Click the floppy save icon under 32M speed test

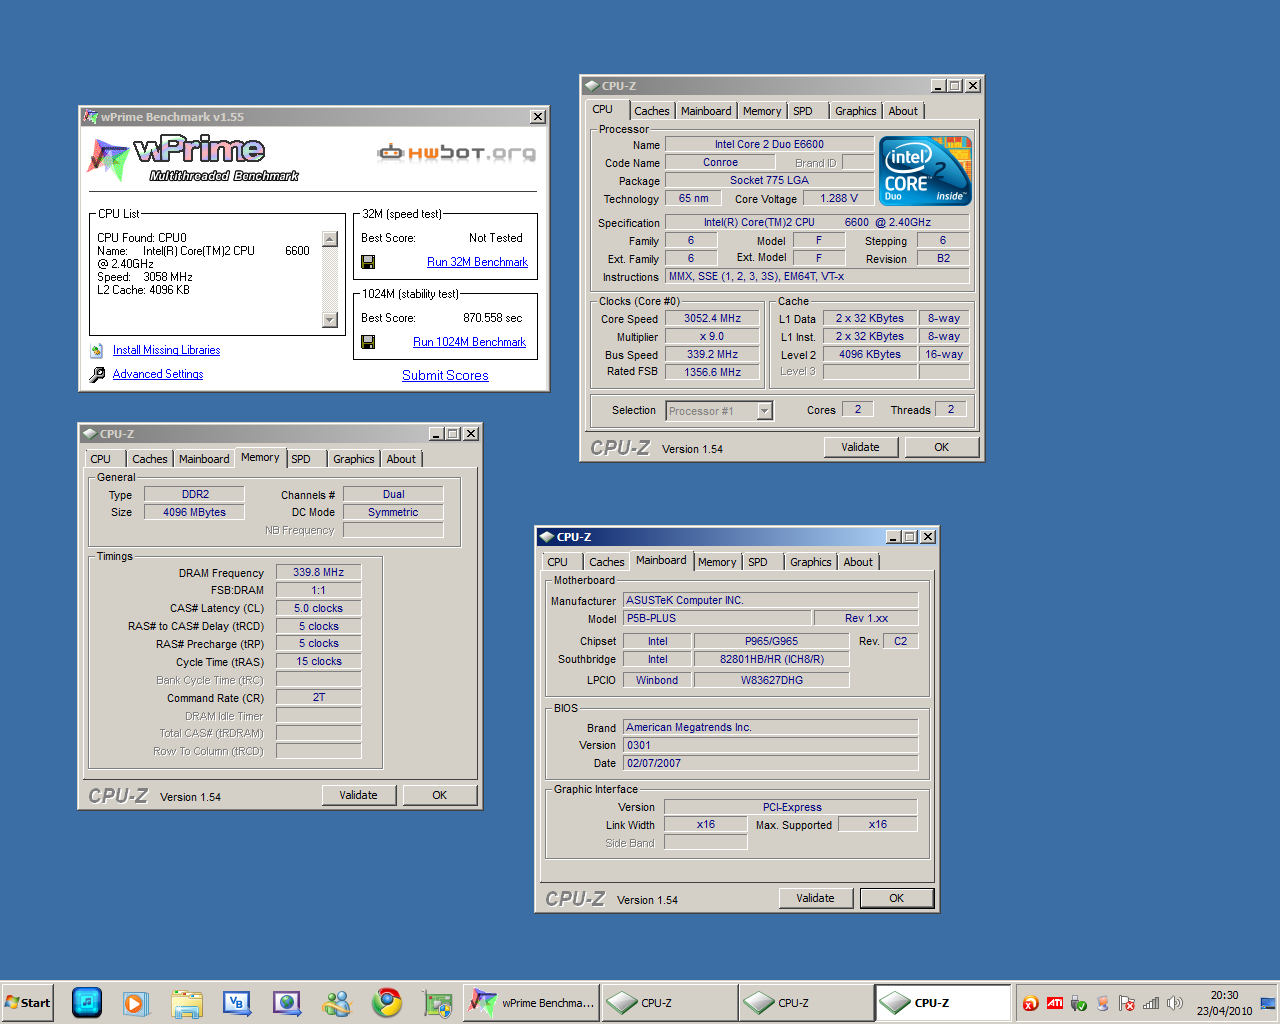368,262
